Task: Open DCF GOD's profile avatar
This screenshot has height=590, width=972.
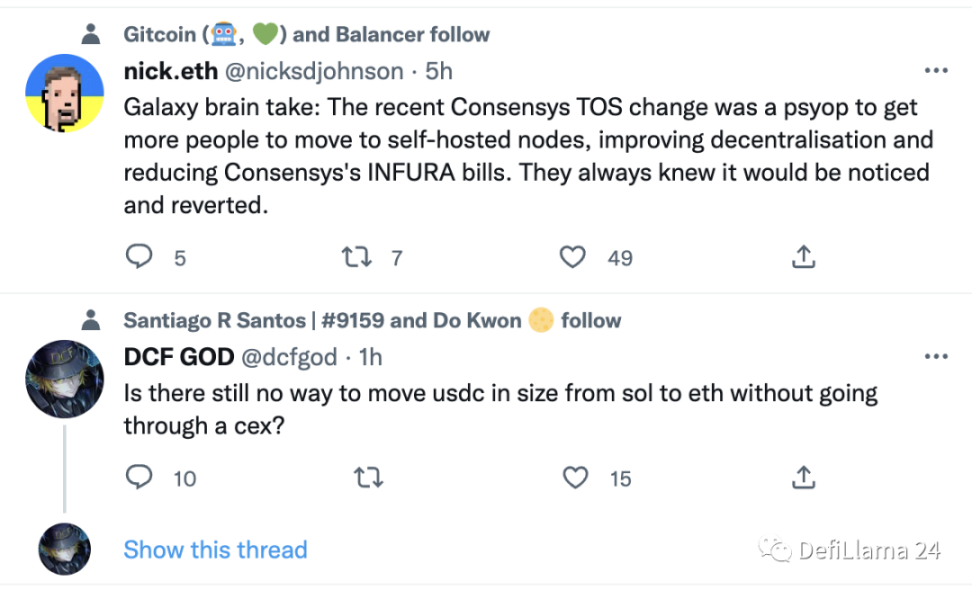Action: (x=64, y=378)
